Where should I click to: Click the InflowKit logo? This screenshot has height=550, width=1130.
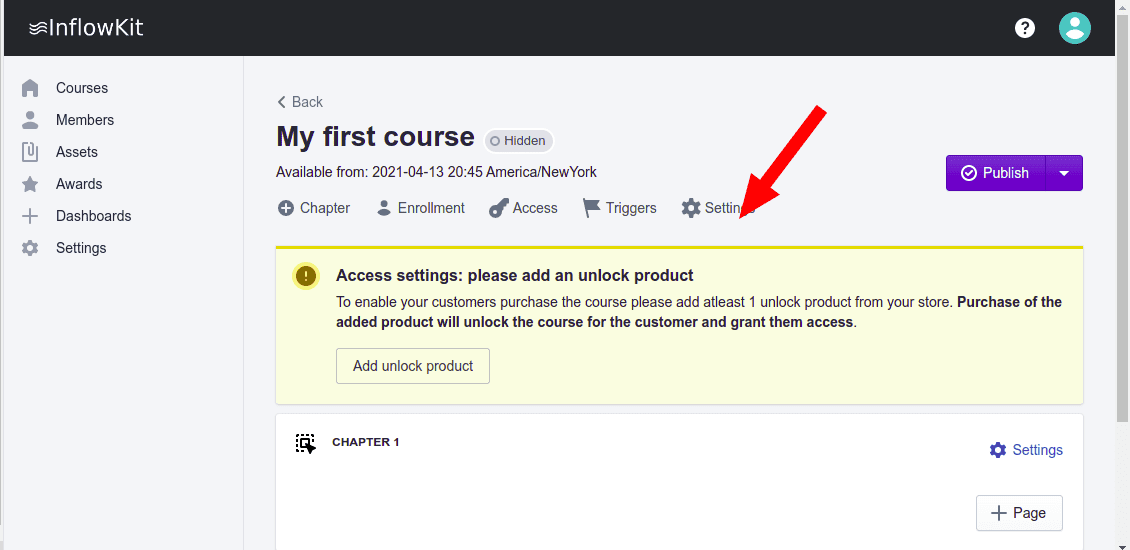click(x=86, y=28)
